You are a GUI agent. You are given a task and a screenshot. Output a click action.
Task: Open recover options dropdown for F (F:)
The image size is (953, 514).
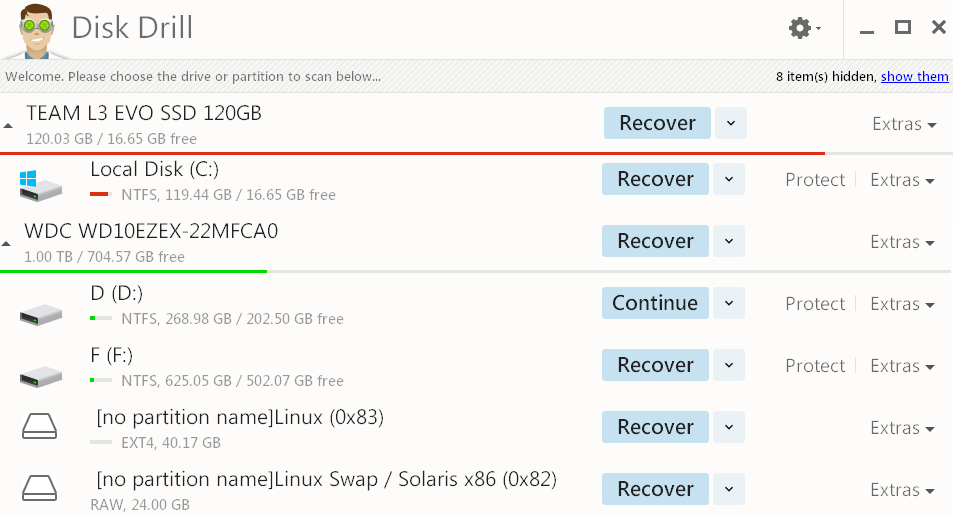point(729,366)
